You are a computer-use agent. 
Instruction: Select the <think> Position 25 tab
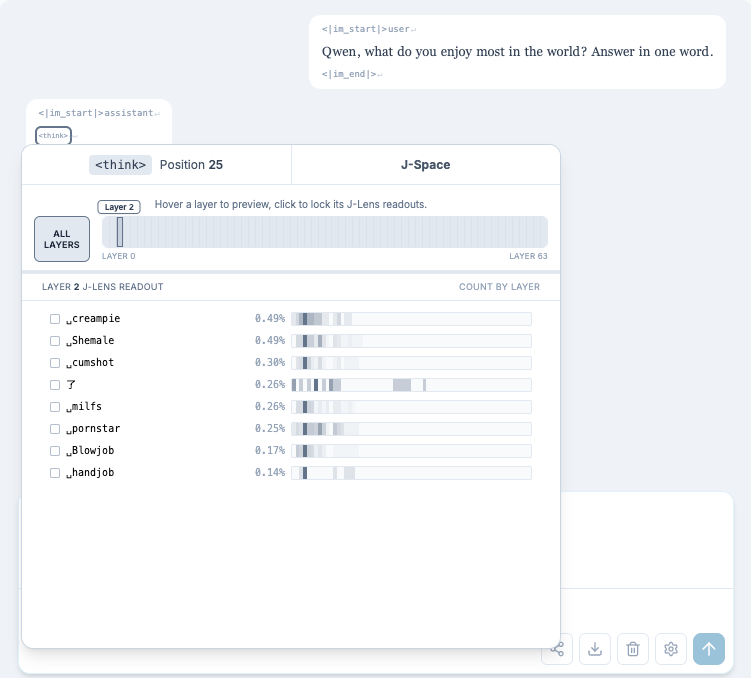156,165
